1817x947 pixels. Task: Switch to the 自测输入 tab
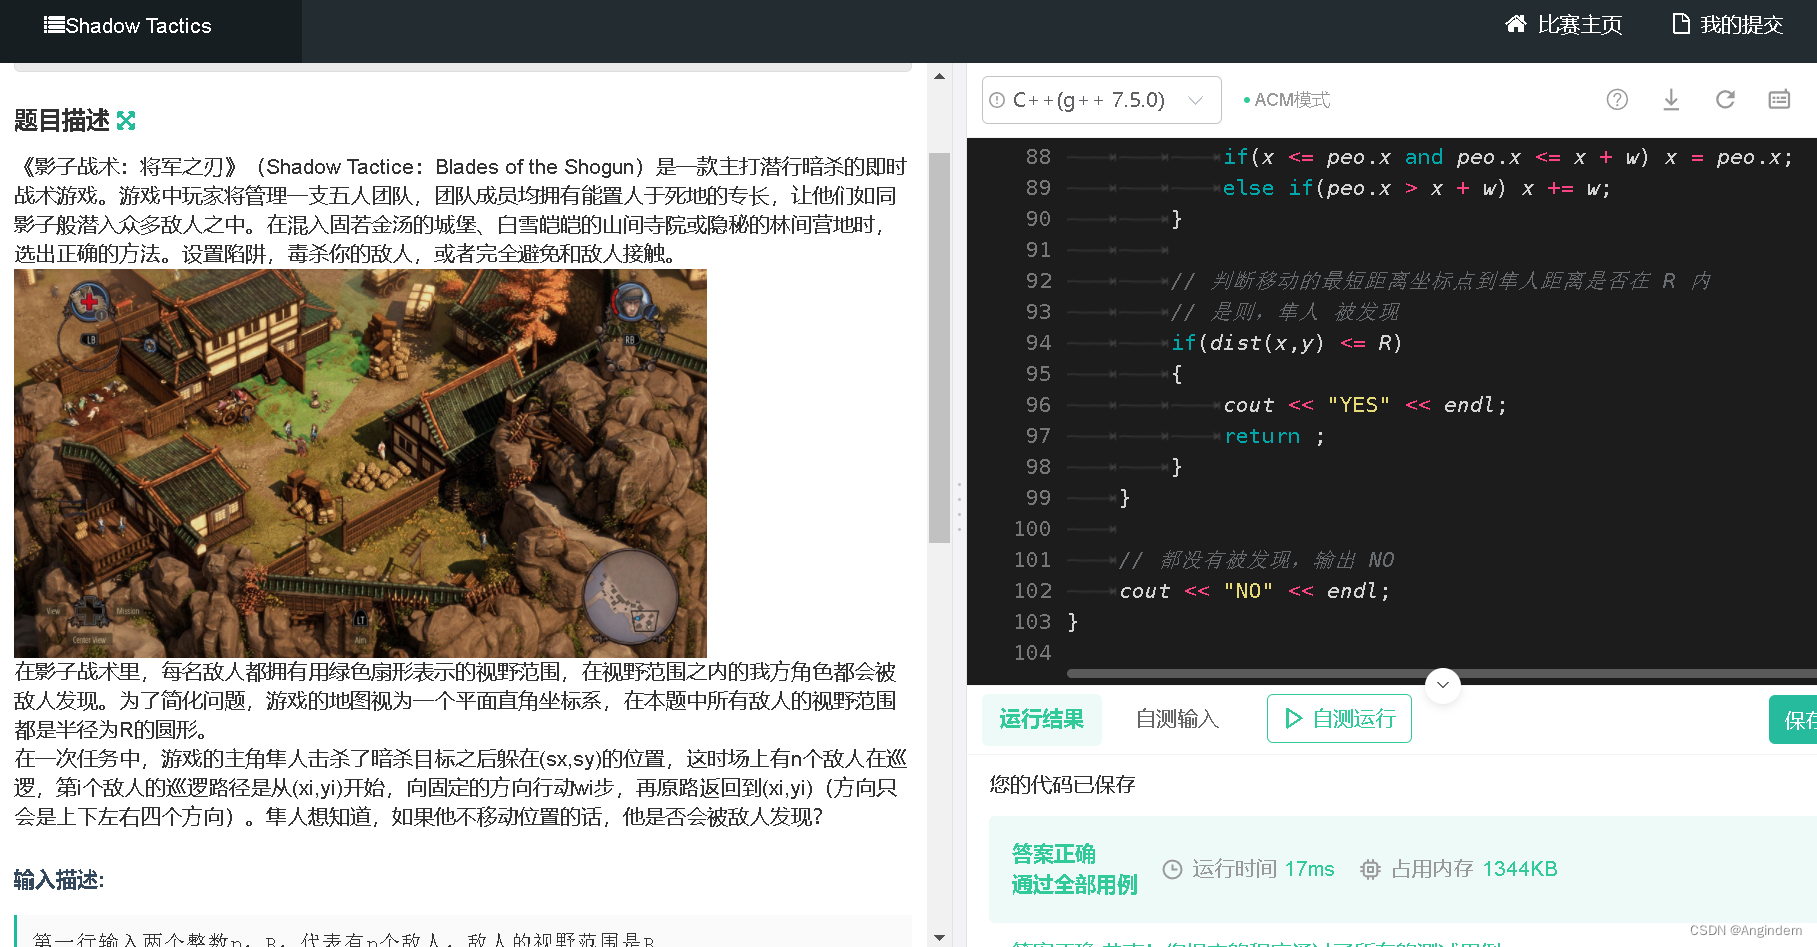pyautogui.click(x=1178, y=719)
